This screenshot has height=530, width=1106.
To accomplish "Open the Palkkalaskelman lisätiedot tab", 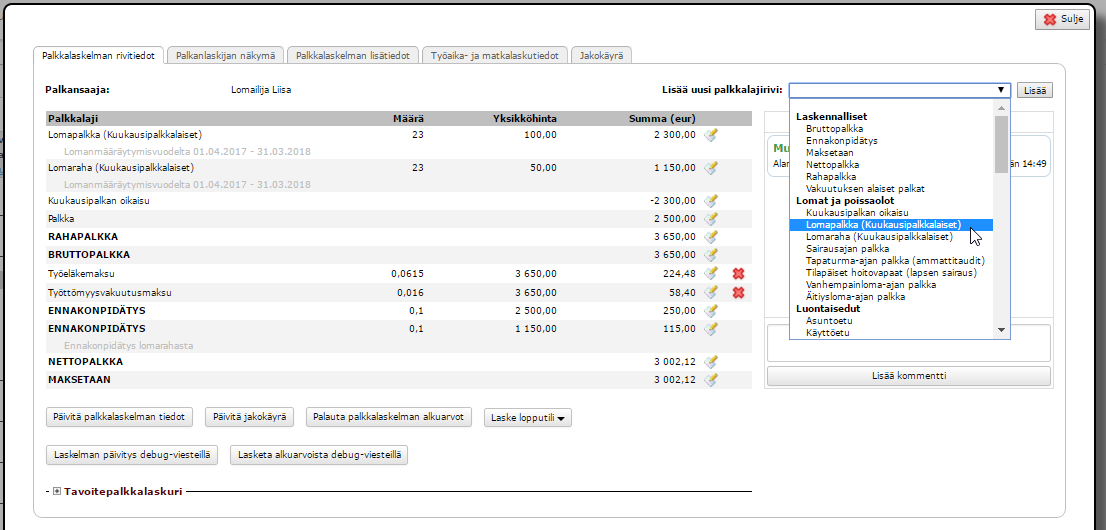I will [x=353, y=55].
